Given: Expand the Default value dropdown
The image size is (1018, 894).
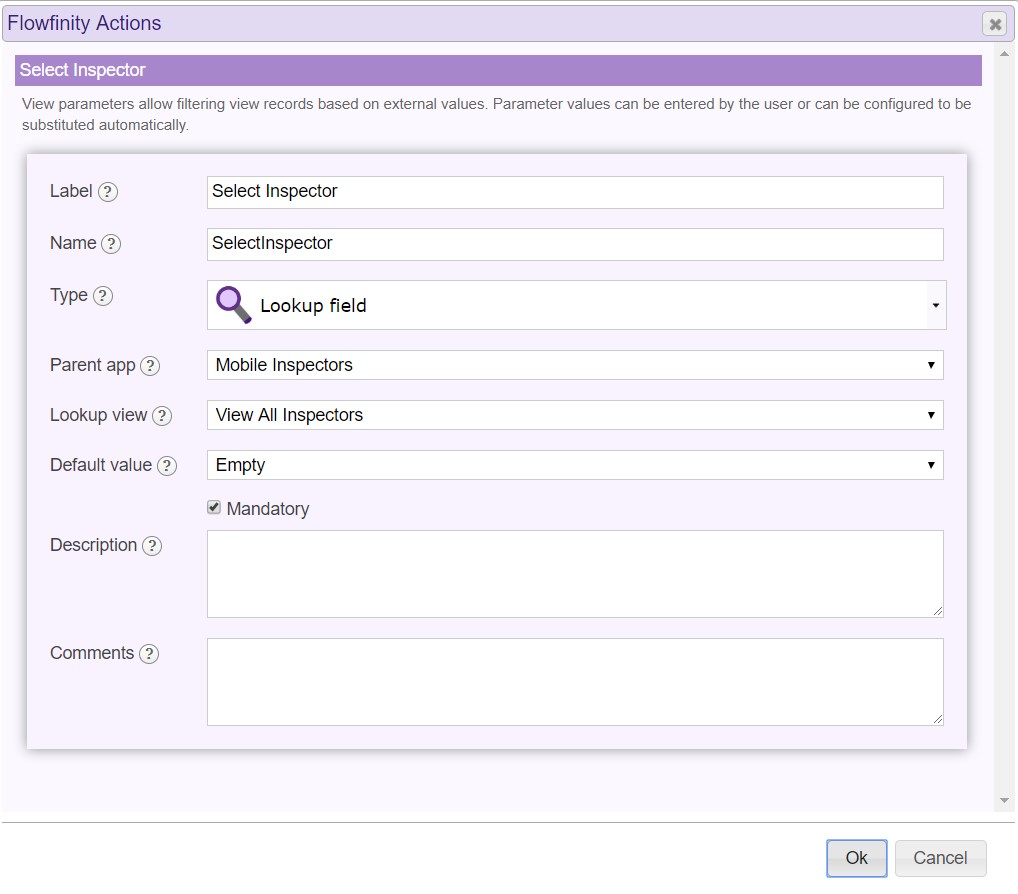Looking at the screenshot, I should (x=575, y=465).
